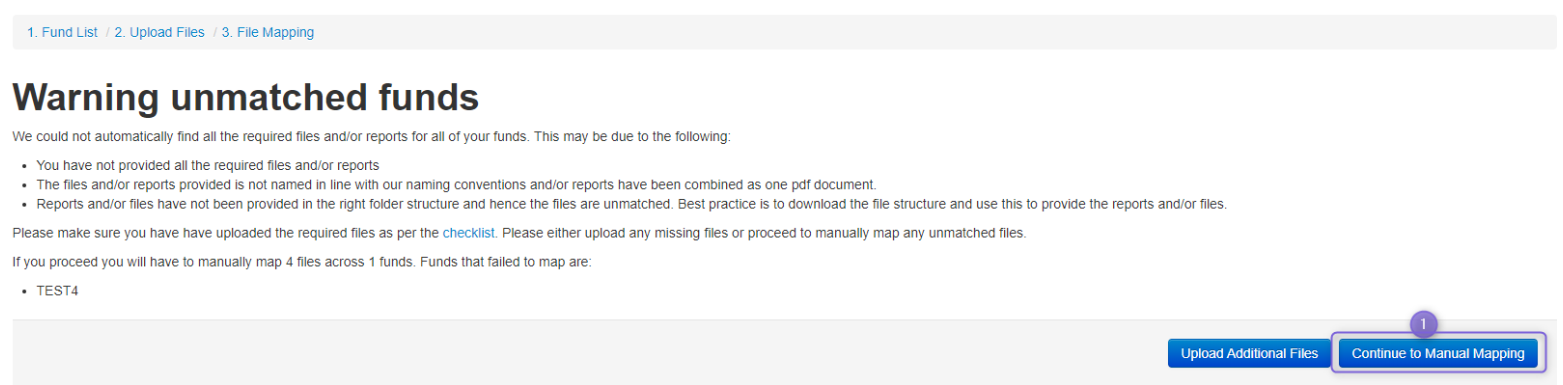Viewport: 1563px width, 385px height.
Task: Click the Warning unmatched funds heading
Action: tap(246, 98)
